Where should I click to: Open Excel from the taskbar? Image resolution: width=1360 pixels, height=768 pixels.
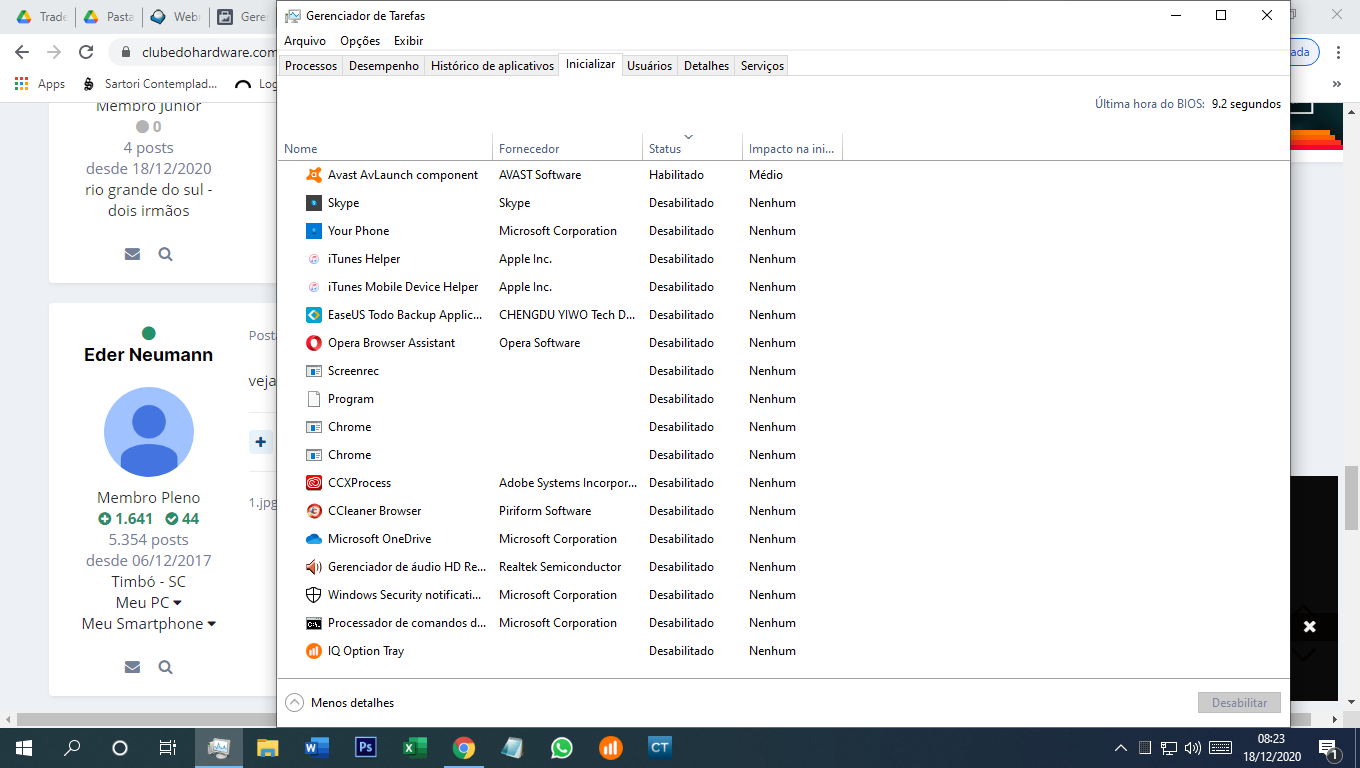click(x=414, y=747)
